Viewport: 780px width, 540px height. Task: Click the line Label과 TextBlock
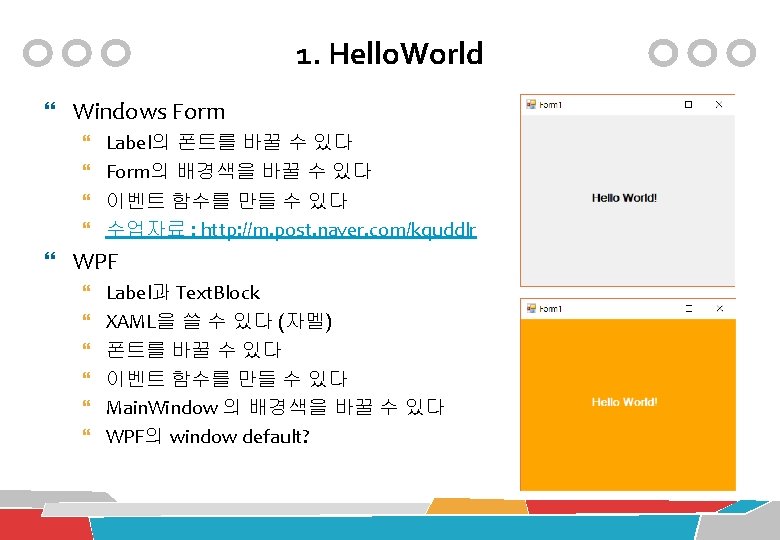pyautogui.click(x=183, y=292)
